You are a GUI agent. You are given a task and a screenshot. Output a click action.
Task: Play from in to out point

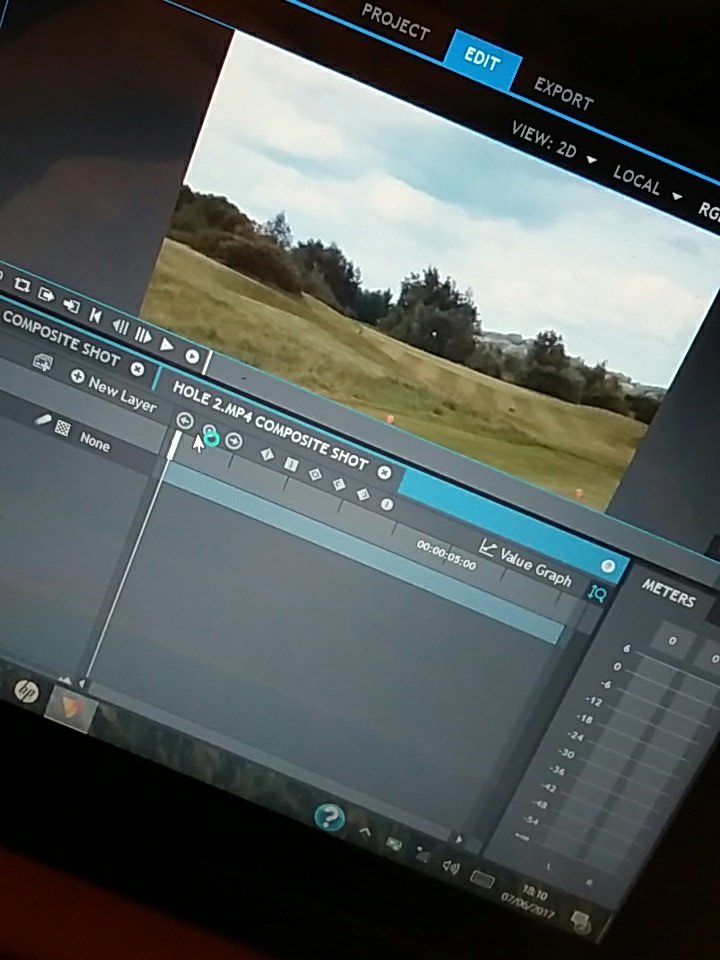point(192,356)
